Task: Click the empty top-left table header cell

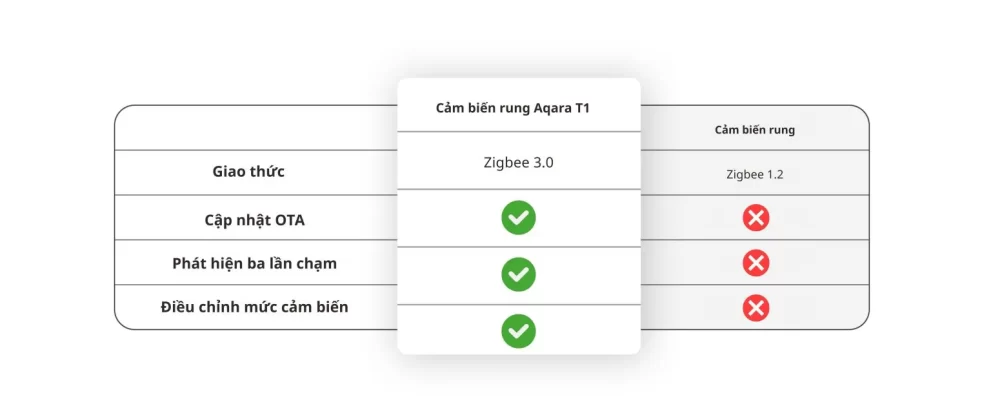Action: click(x=255, y=129)
